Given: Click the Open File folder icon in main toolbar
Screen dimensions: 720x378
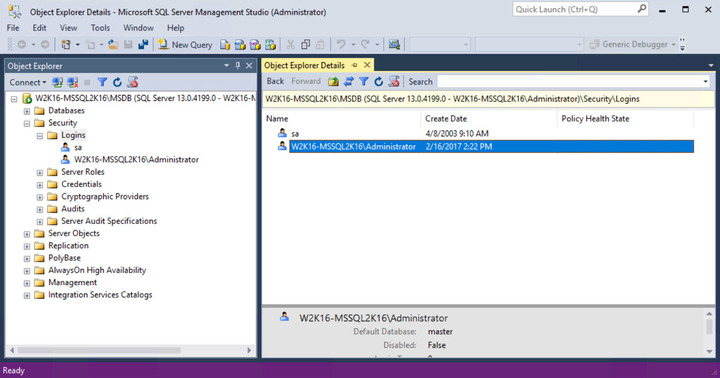Looking at the screenshot, I should coord(113,45).
